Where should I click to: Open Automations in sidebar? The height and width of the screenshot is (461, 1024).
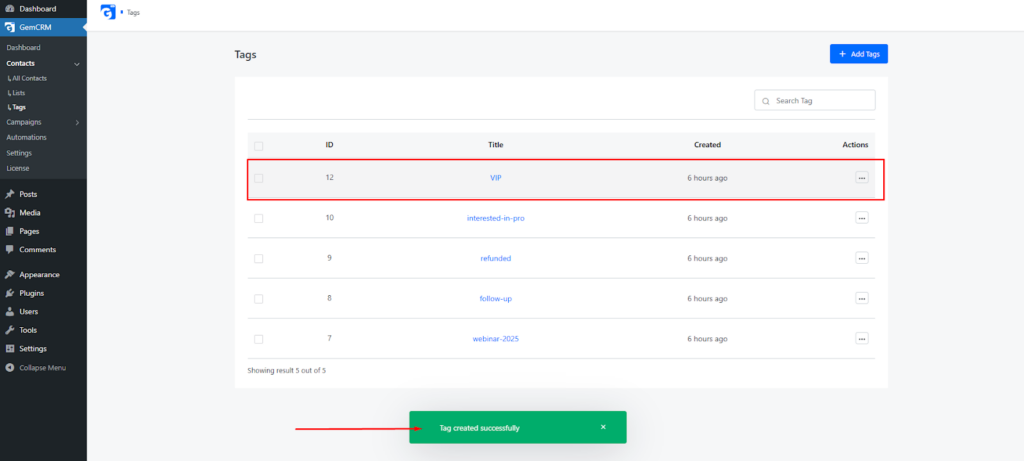coord(26,137)
